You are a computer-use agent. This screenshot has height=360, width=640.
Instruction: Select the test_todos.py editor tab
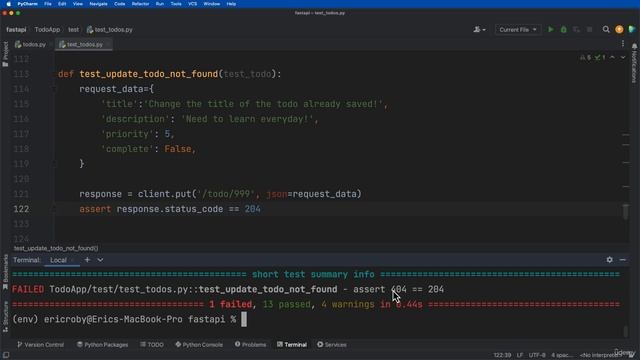tap(84, 44)
